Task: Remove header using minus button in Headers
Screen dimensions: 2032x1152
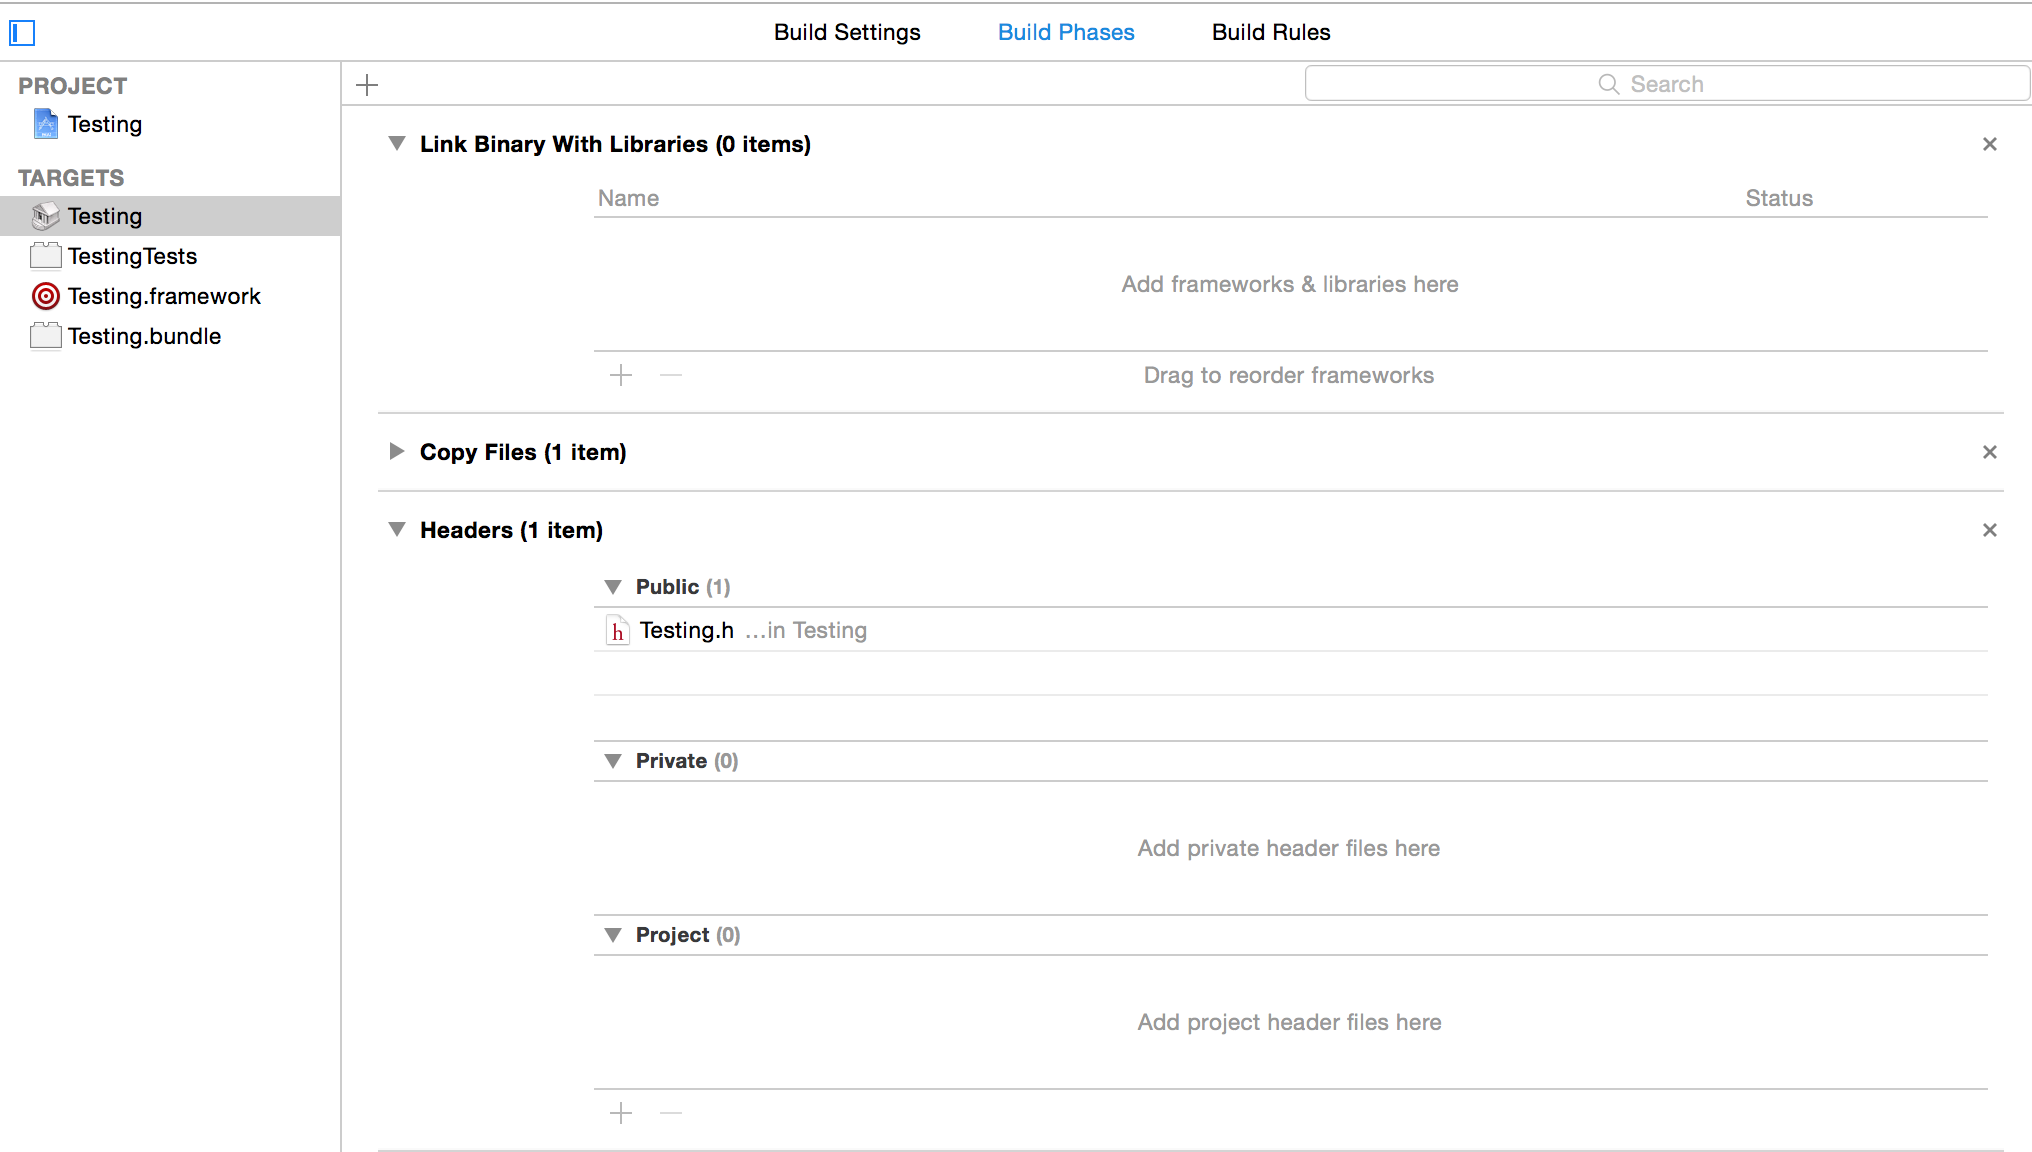Action: [x=671, y=1113]
